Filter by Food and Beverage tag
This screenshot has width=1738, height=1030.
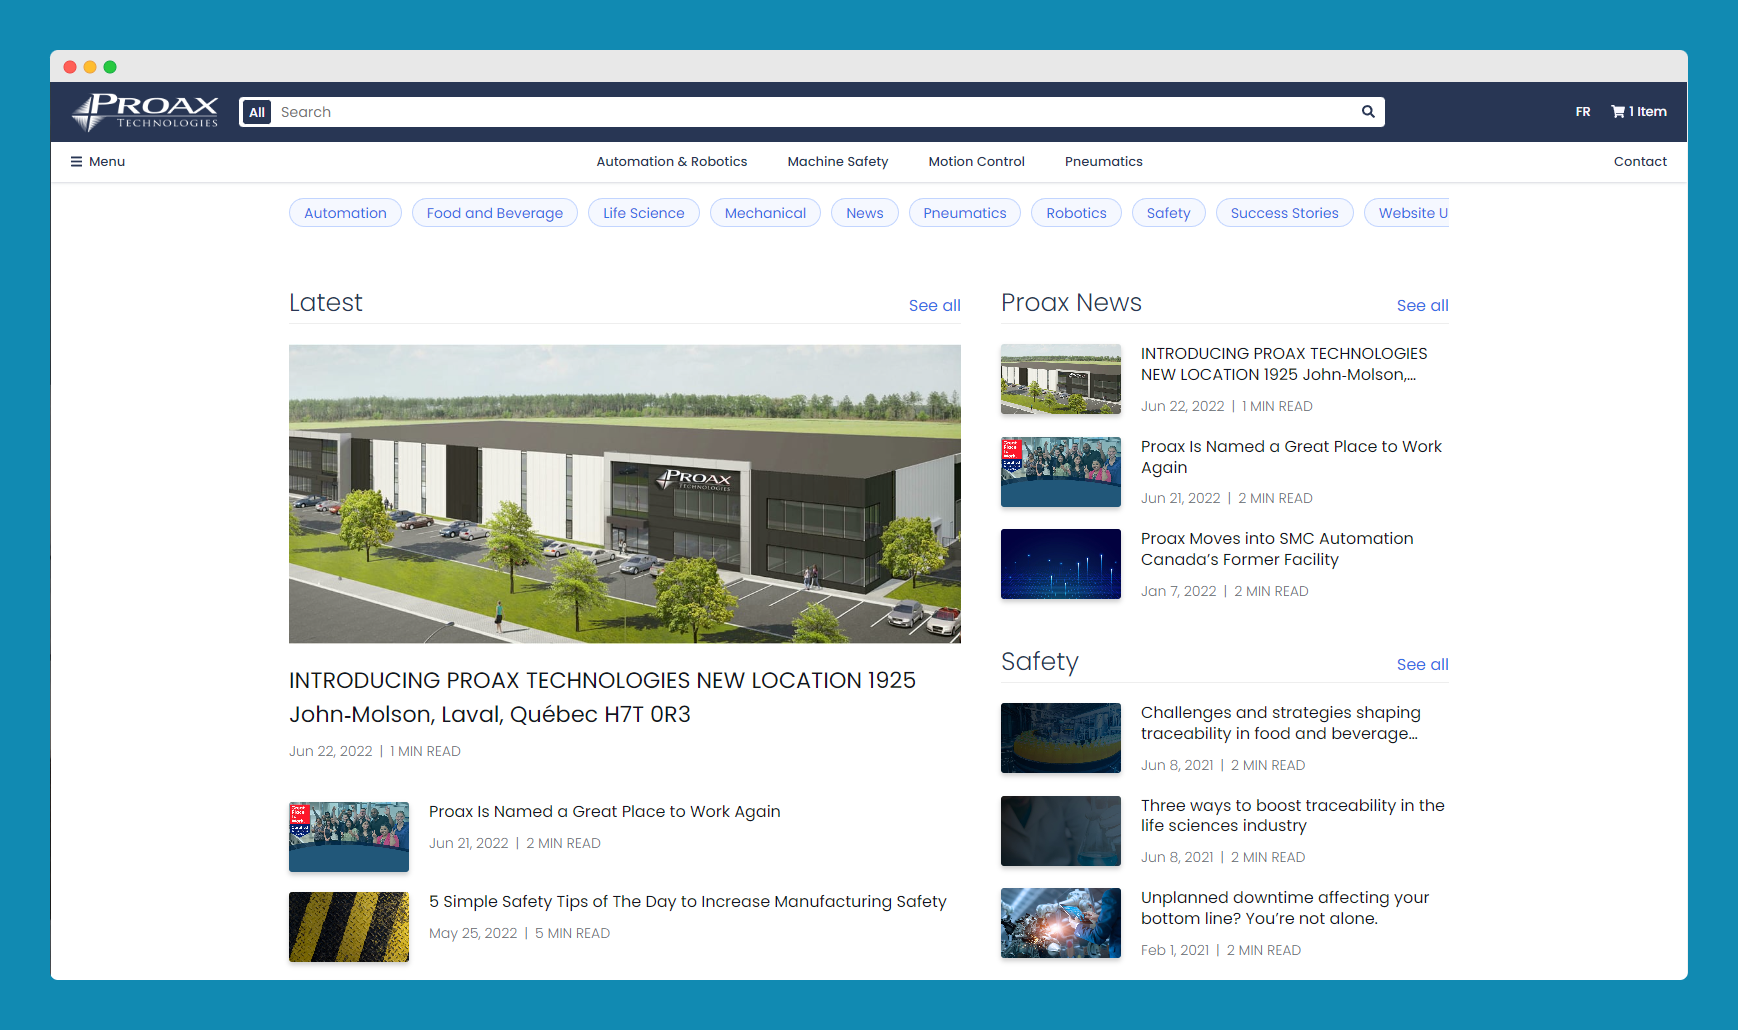coord(495,213)
